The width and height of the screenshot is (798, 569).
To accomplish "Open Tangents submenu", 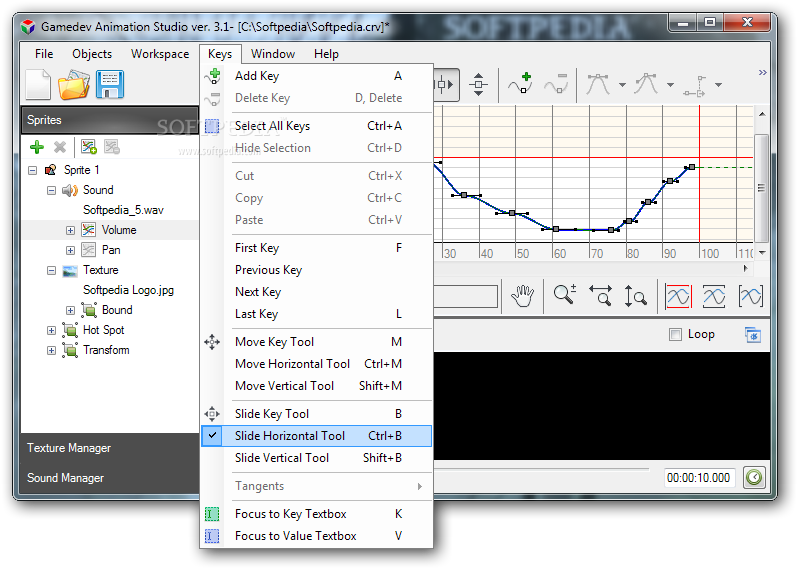I will coord(316,486).
